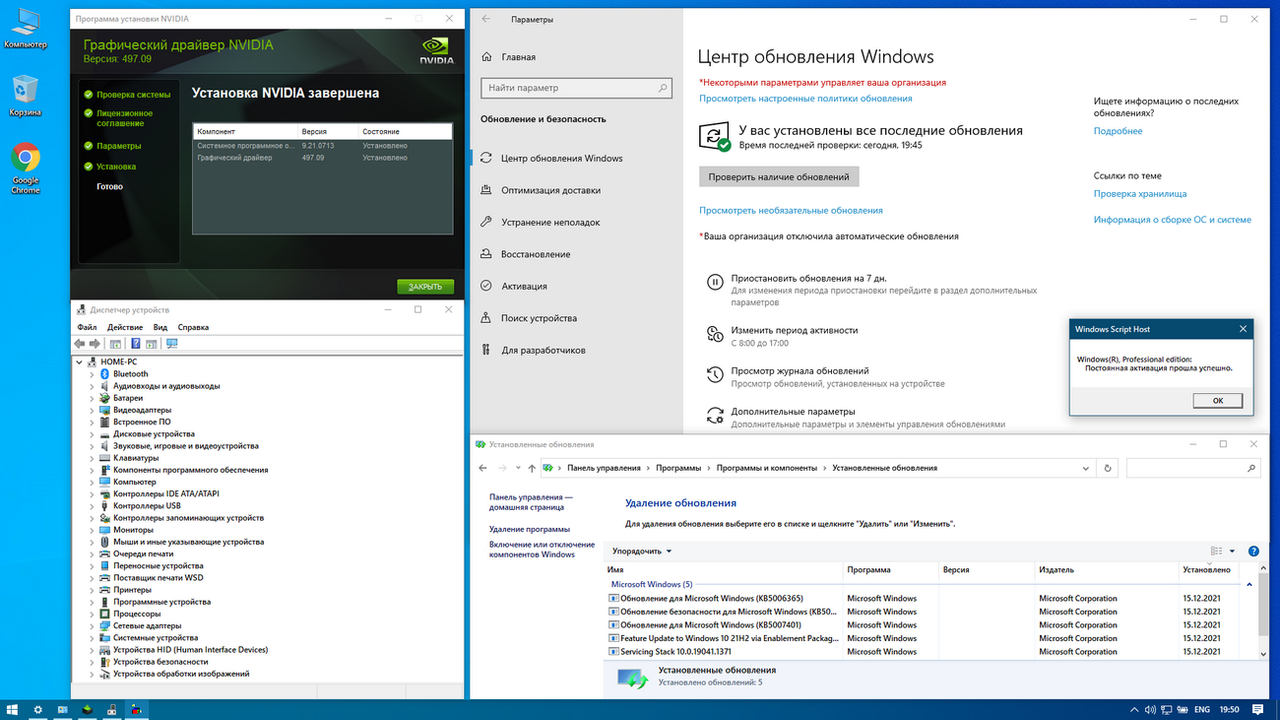
Task: Select Активация in Settings sidebar
Action: (524, 286)
